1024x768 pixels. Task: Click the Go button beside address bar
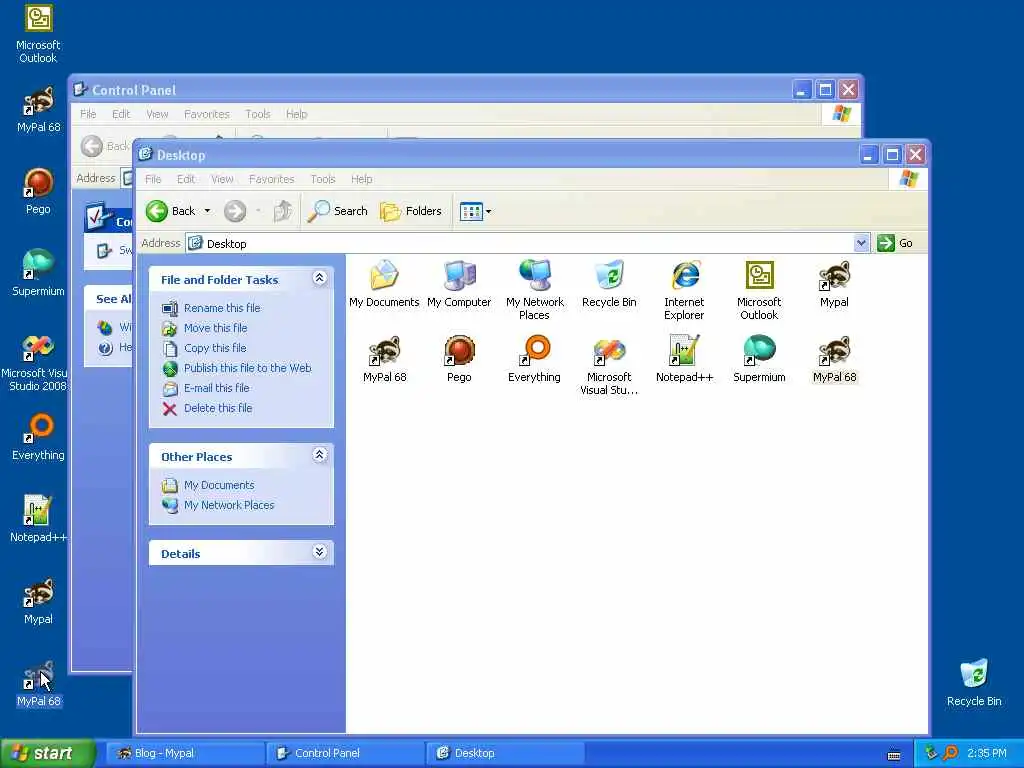[x=895, y=243]
